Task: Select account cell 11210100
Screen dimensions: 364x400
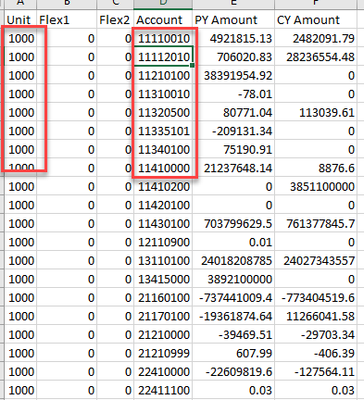Action: point(163,76)
